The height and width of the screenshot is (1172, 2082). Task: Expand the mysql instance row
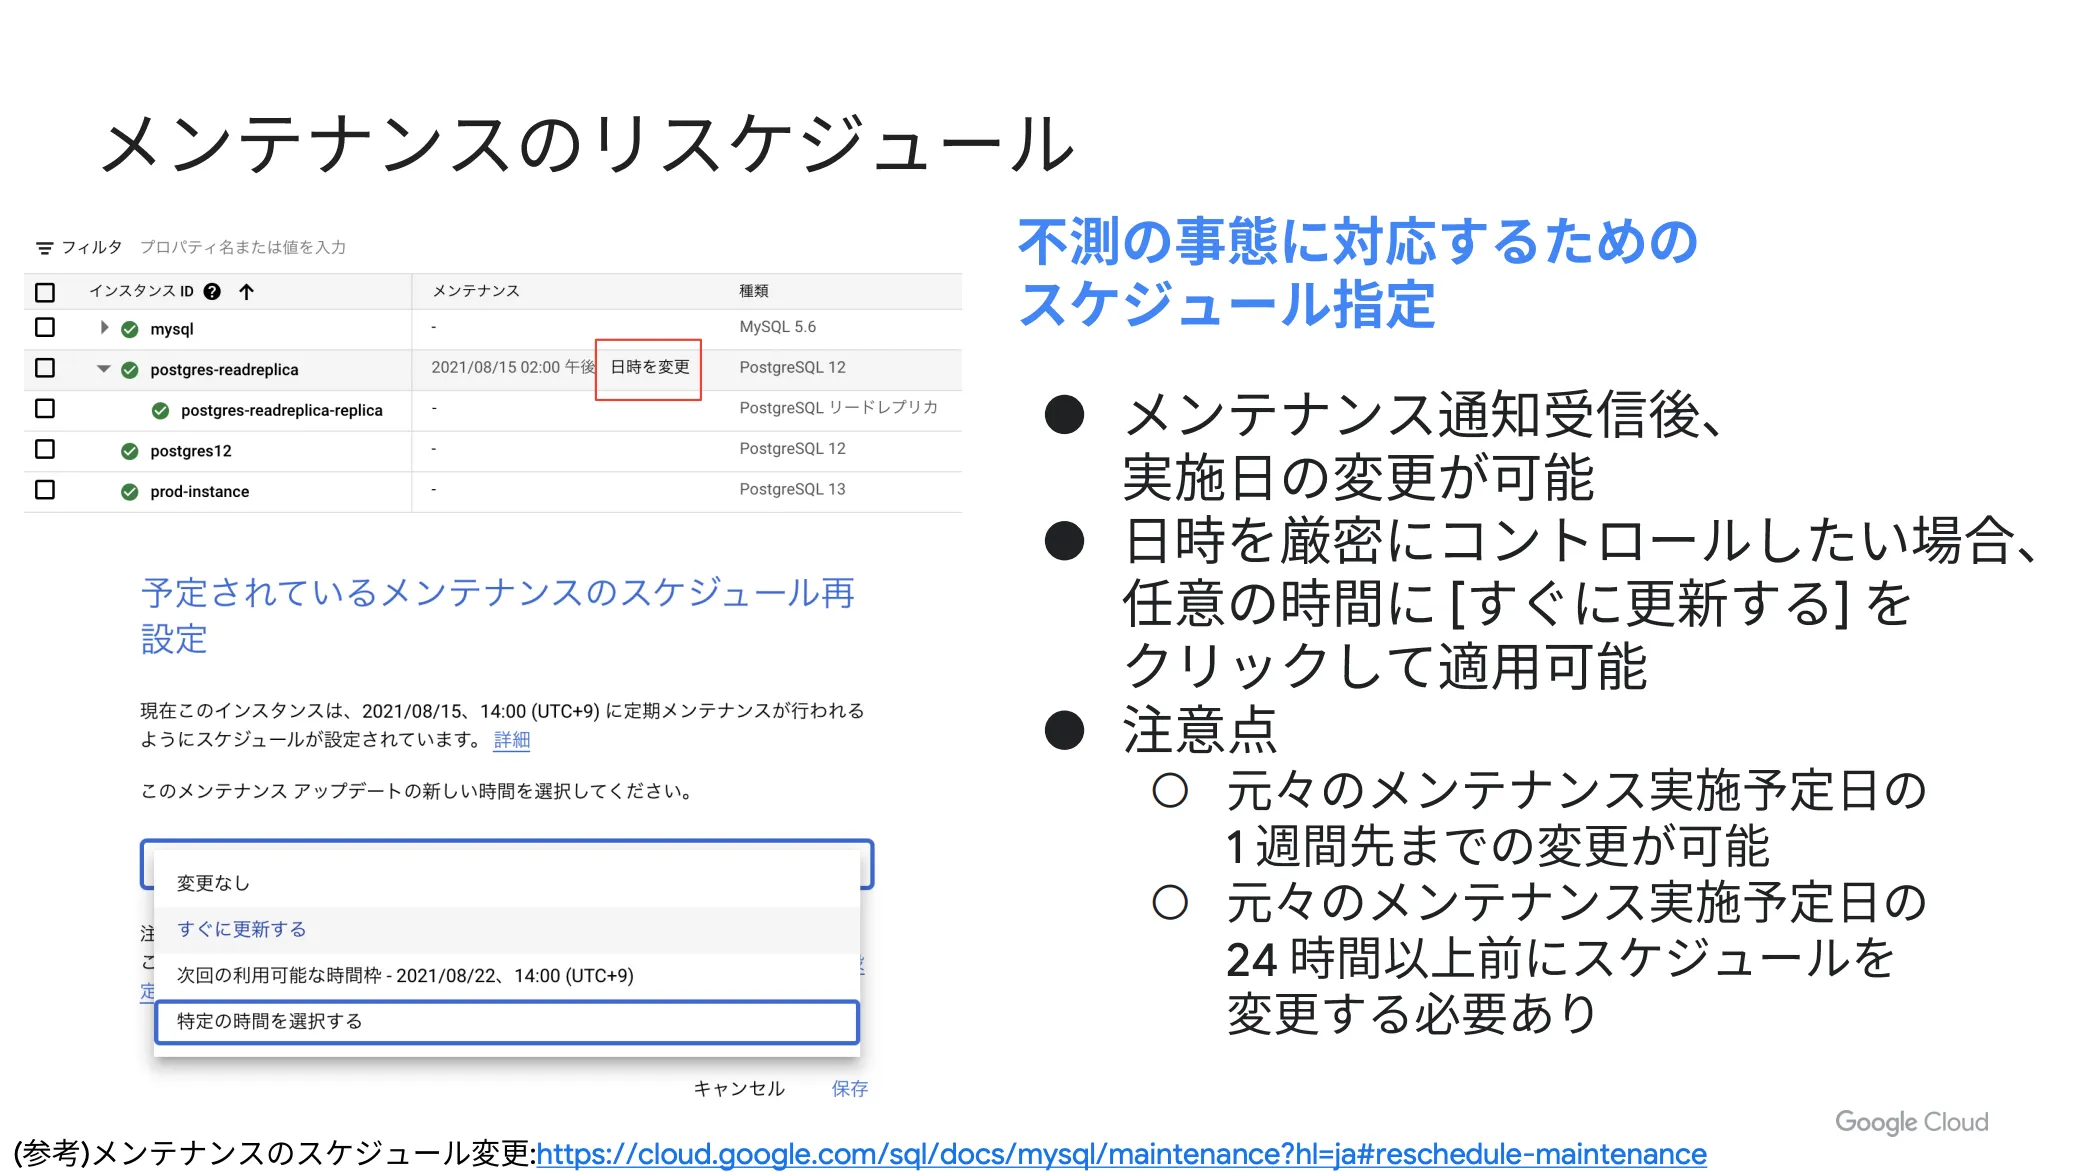tap(104, 327)
